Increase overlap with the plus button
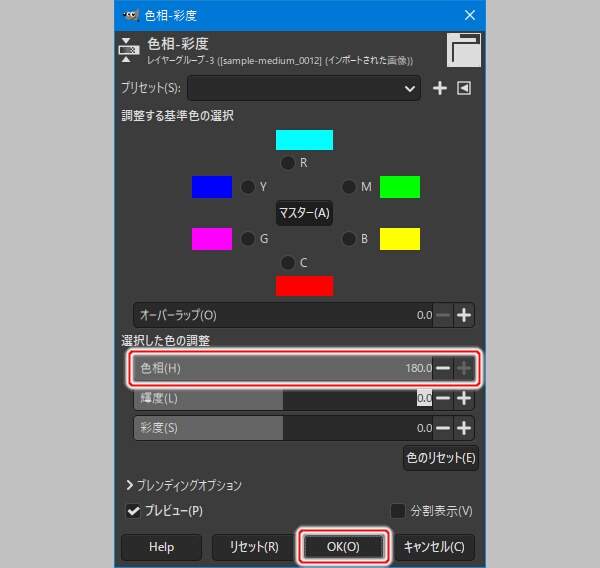The image size is (600, 568). click(464, 315)
